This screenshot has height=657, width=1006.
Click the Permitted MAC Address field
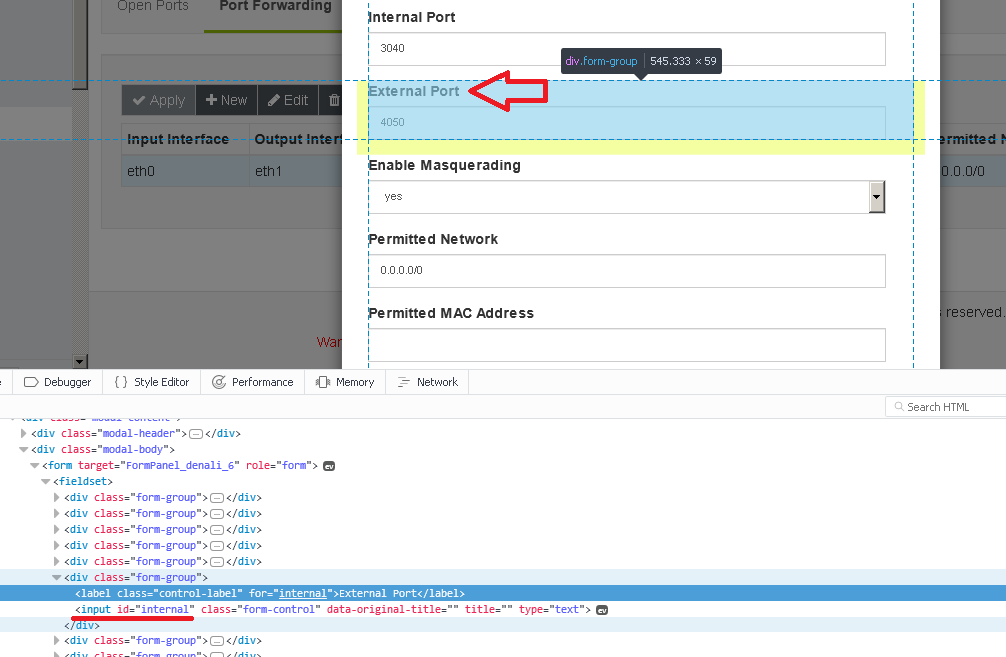click(x=627, y=345)
